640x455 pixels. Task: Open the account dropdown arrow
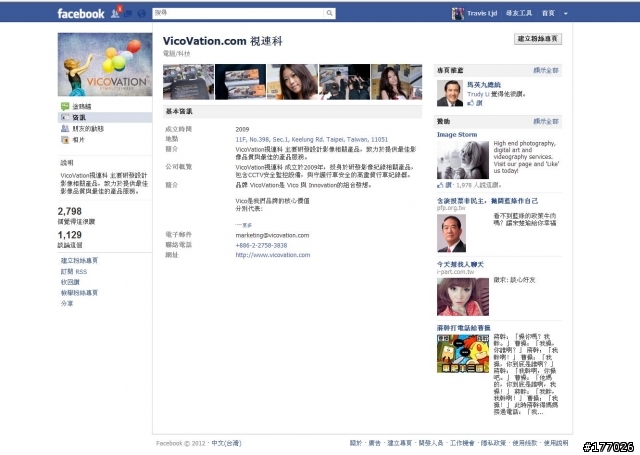pos(566,13)
